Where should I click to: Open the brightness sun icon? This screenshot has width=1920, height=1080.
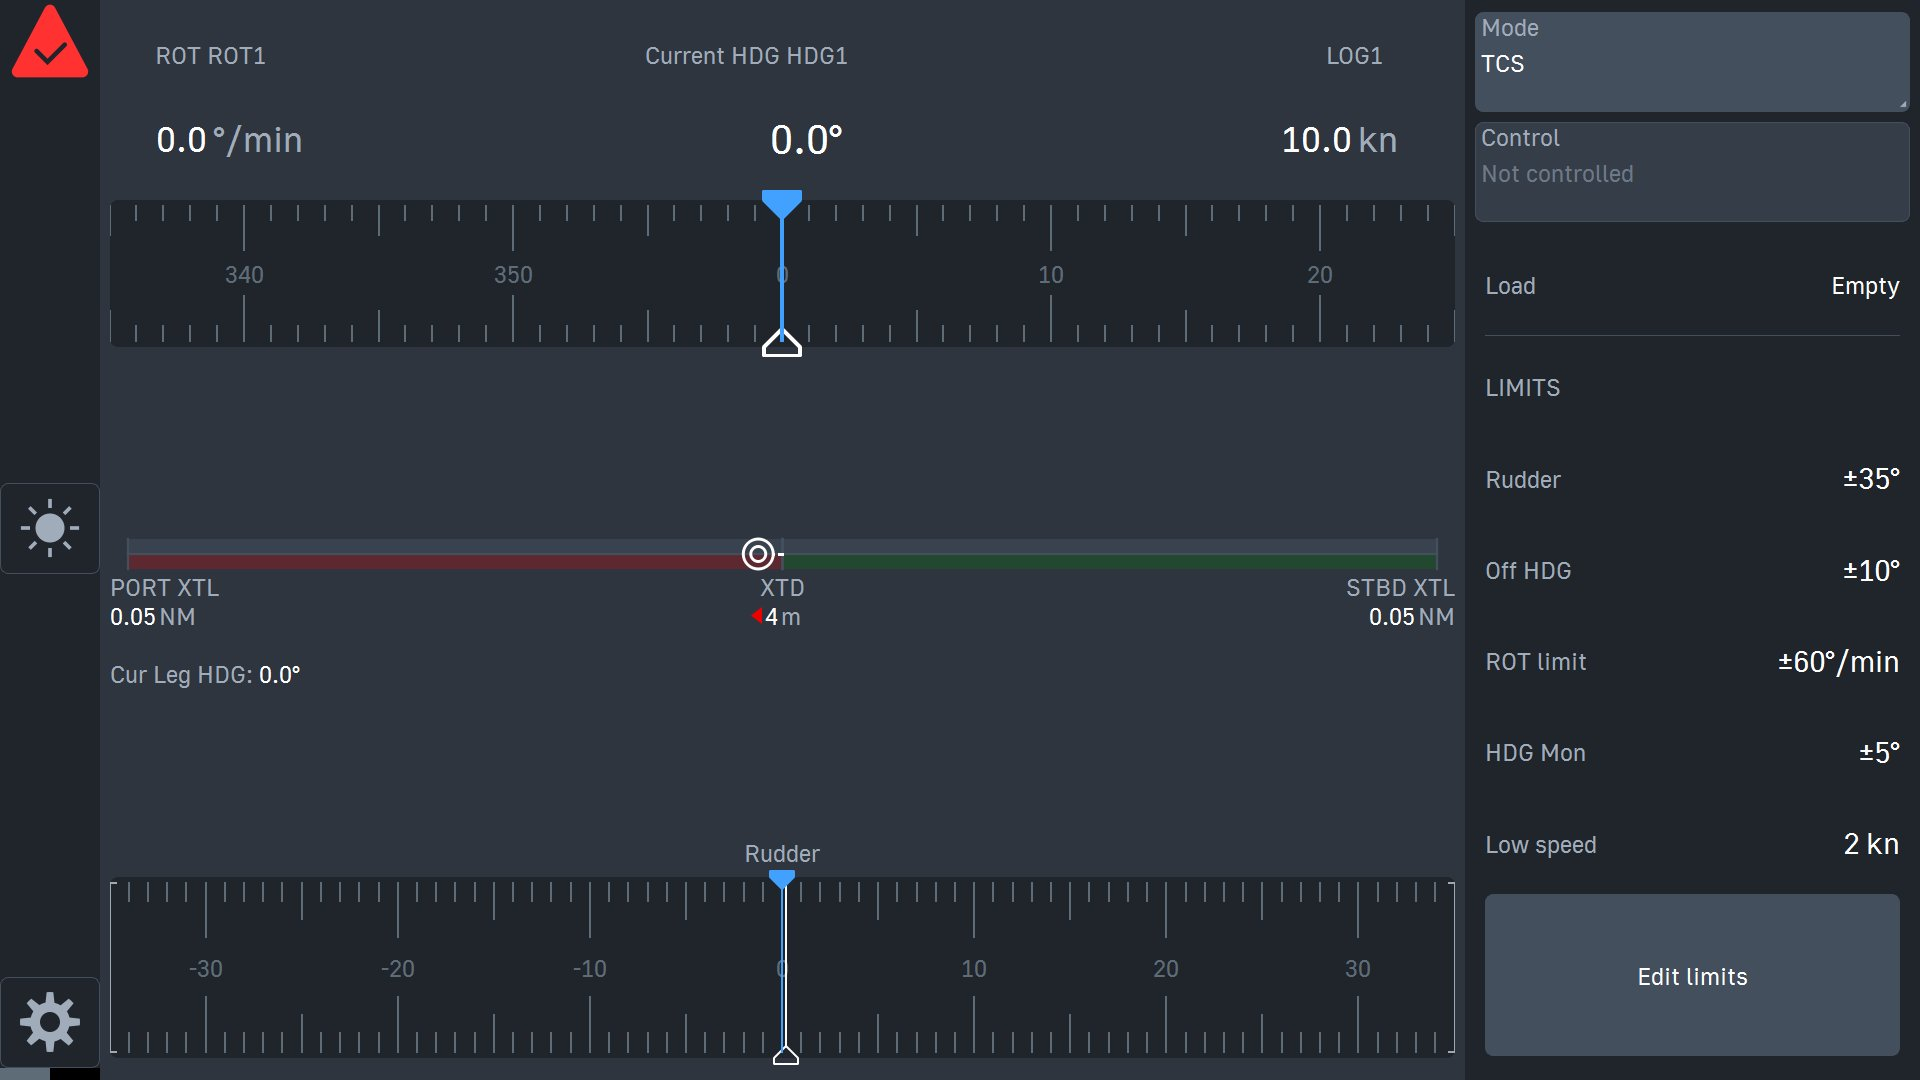(50, 528)
